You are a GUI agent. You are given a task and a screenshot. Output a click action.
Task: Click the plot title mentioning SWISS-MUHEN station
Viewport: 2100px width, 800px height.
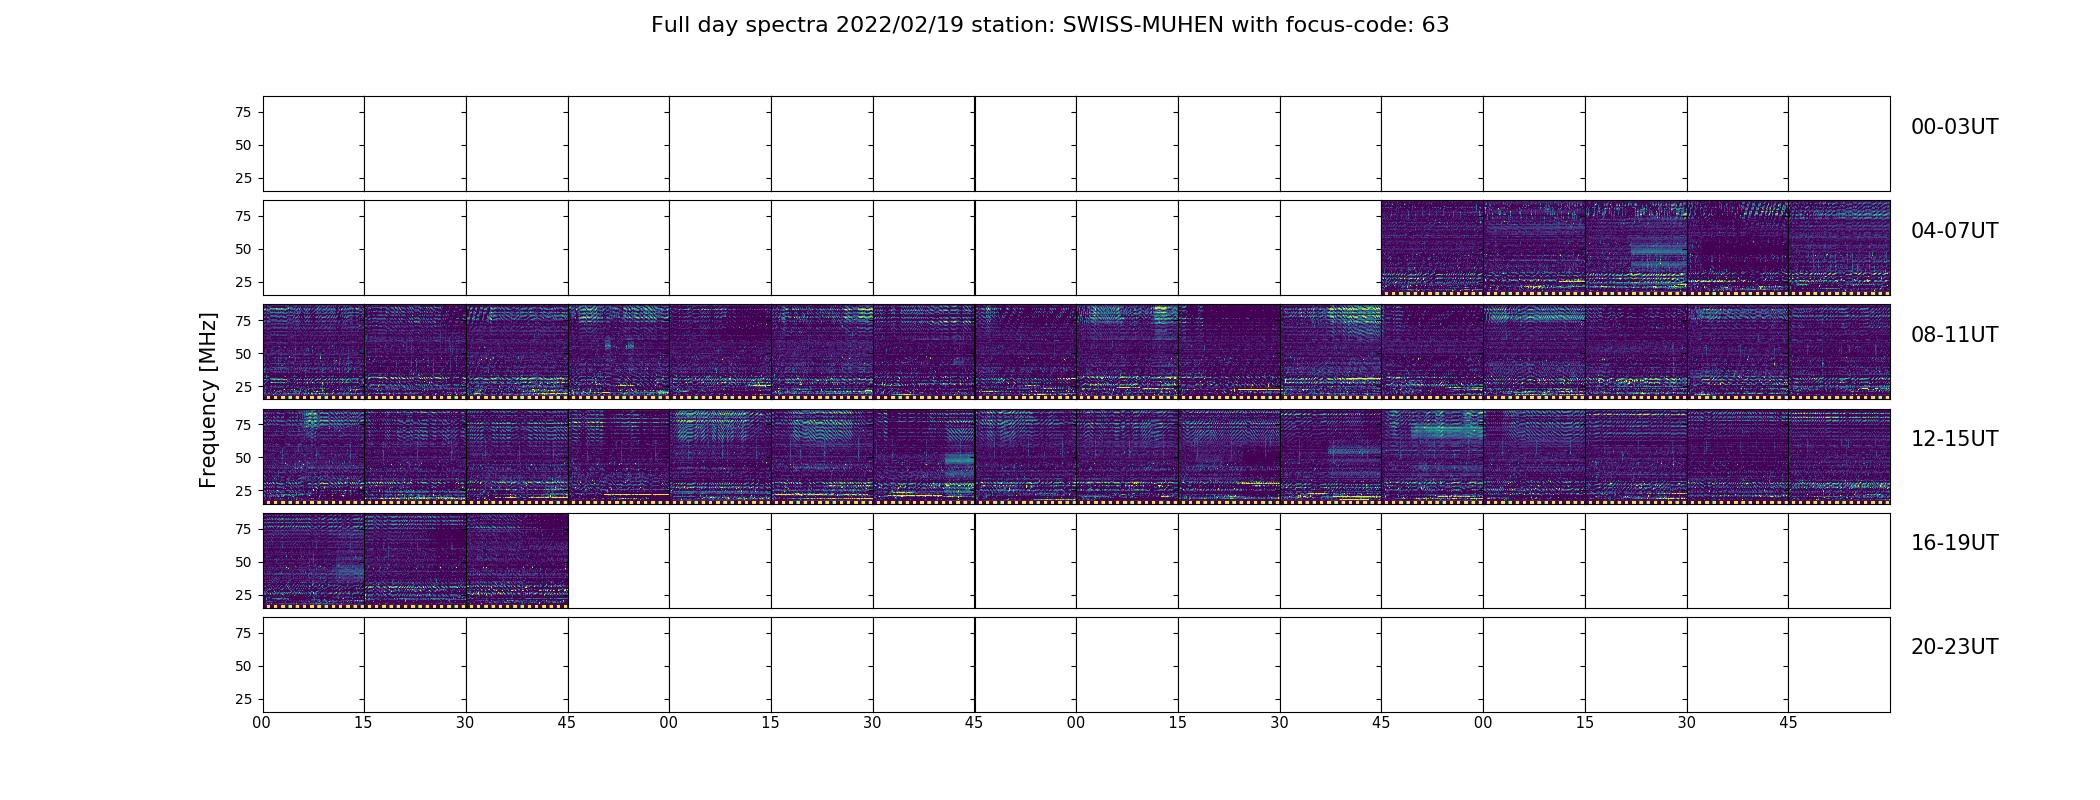1050,25
